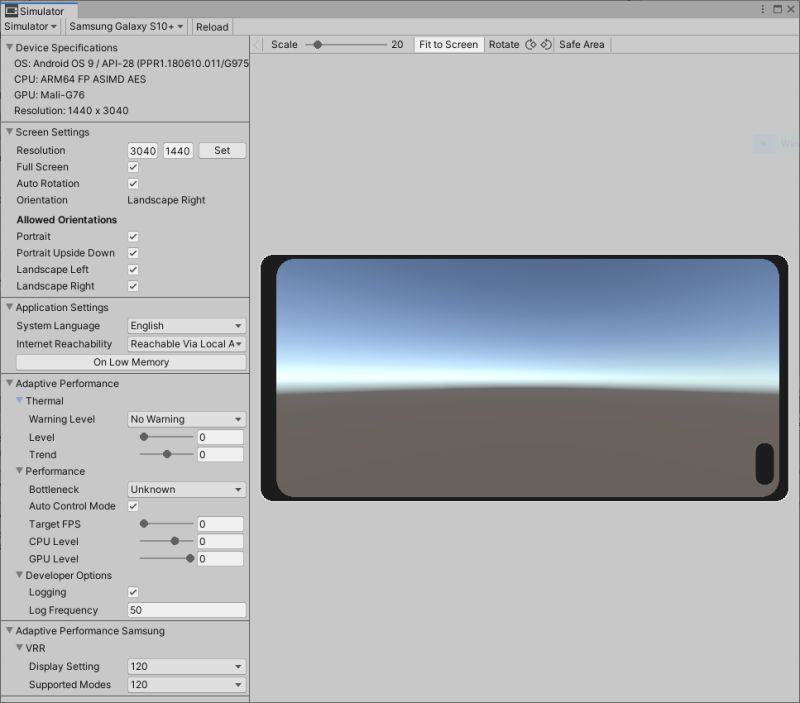
Task: Uncheck the Portrait Upside Down orientation
Action: click(131, 253)
